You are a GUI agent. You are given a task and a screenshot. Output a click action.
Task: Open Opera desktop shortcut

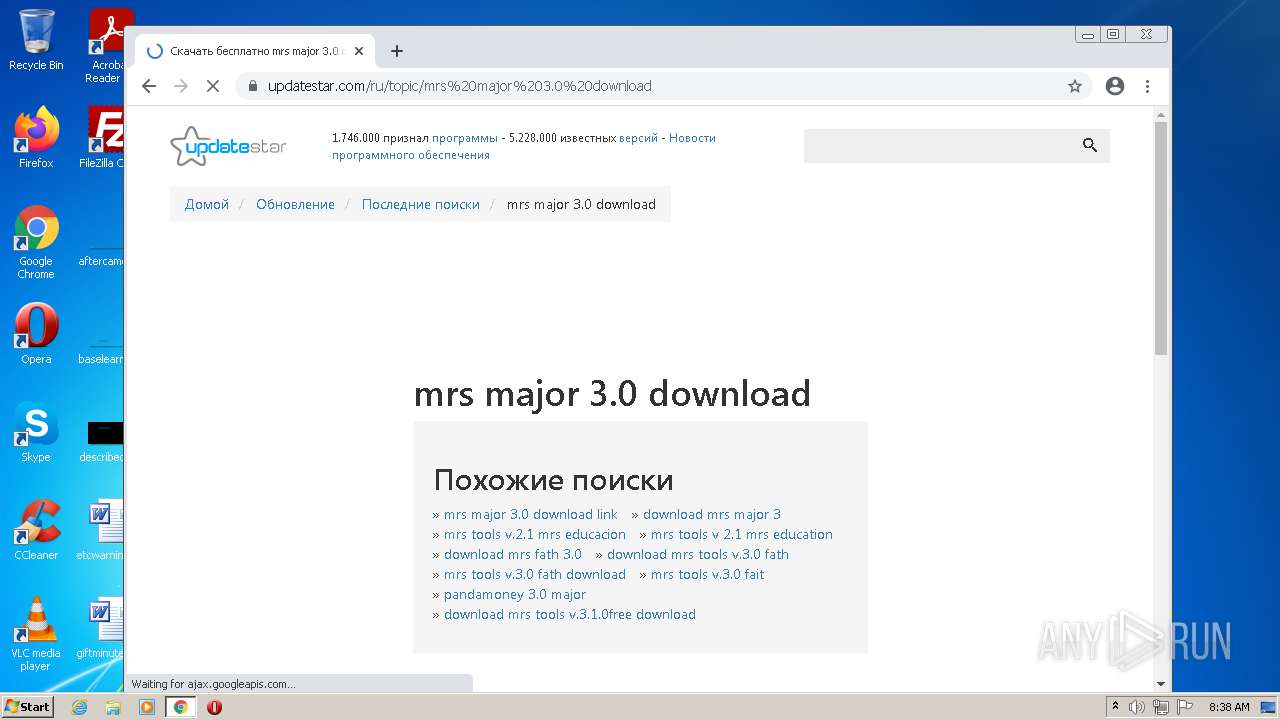click(x=36, y=334)
